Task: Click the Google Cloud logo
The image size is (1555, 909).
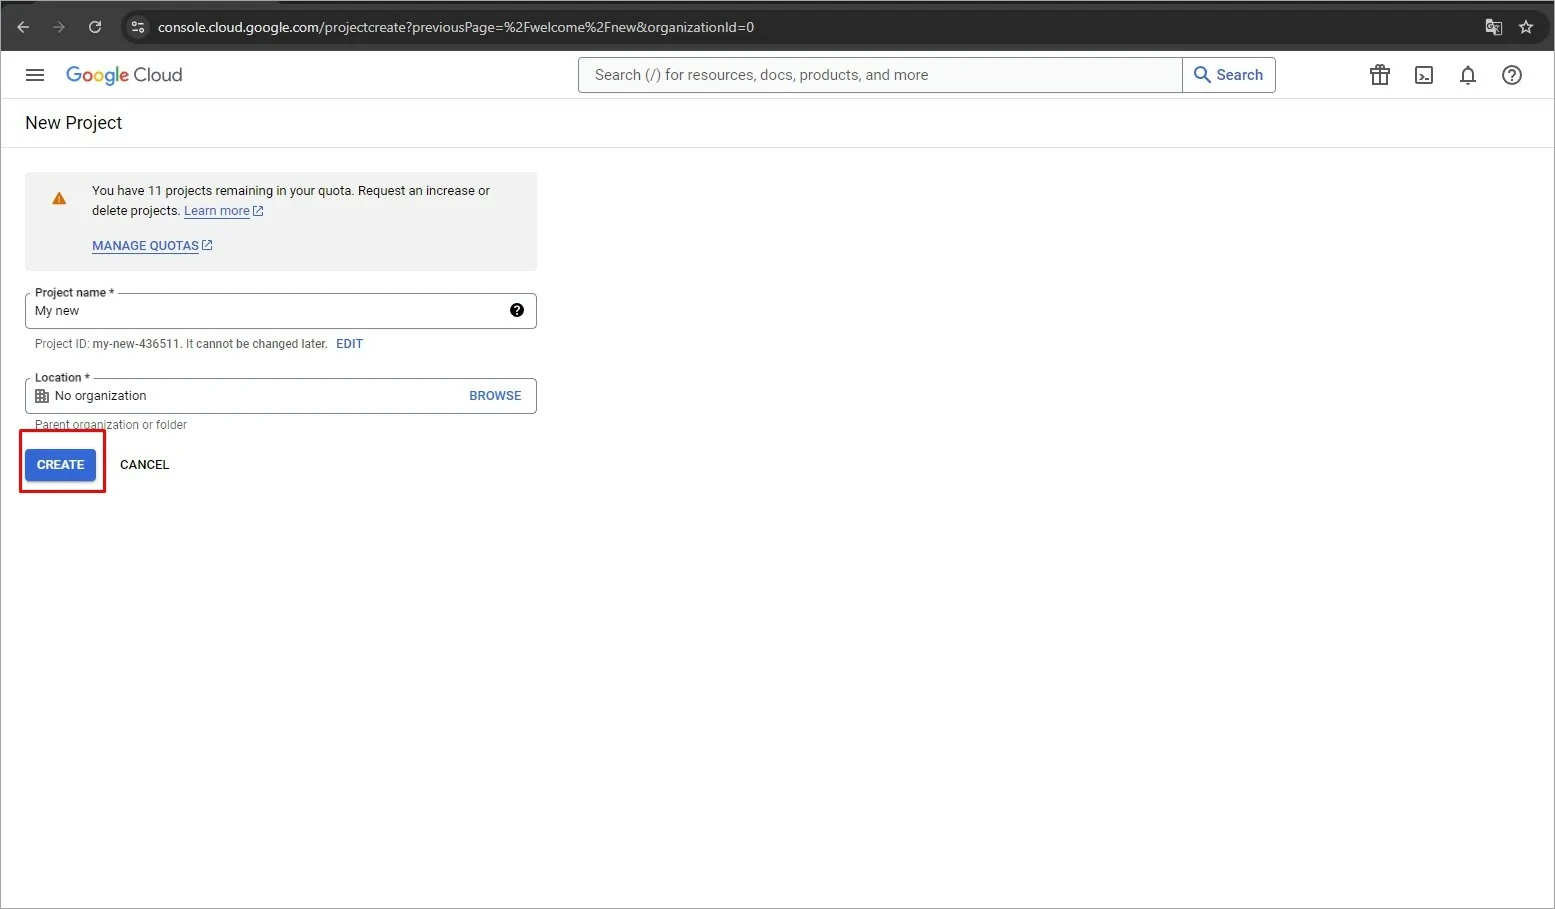Action: 124,75
